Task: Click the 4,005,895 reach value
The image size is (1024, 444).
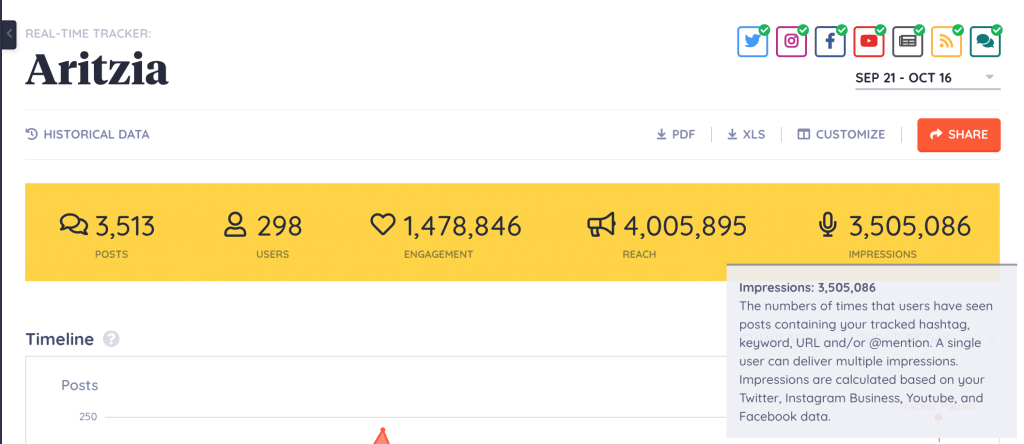Action: pos(685,226)
